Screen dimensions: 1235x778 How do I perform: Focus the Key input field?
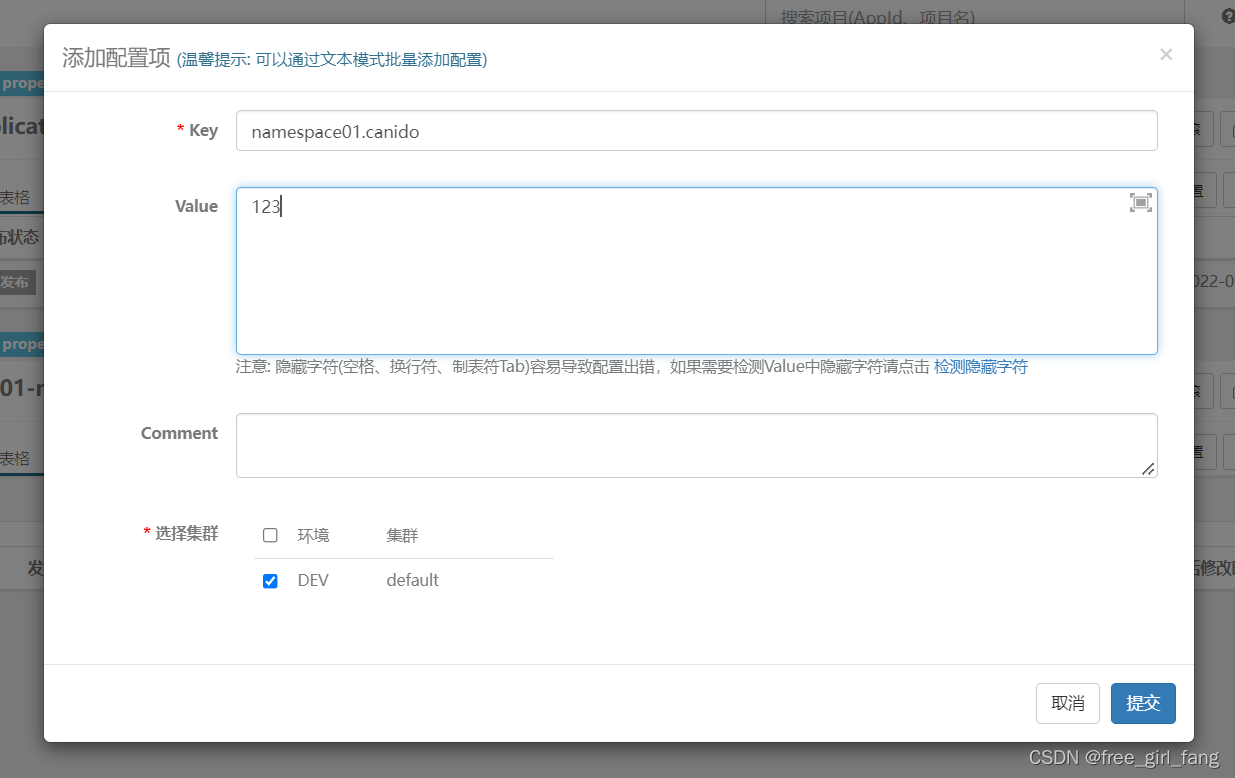[x=697, y=130]
